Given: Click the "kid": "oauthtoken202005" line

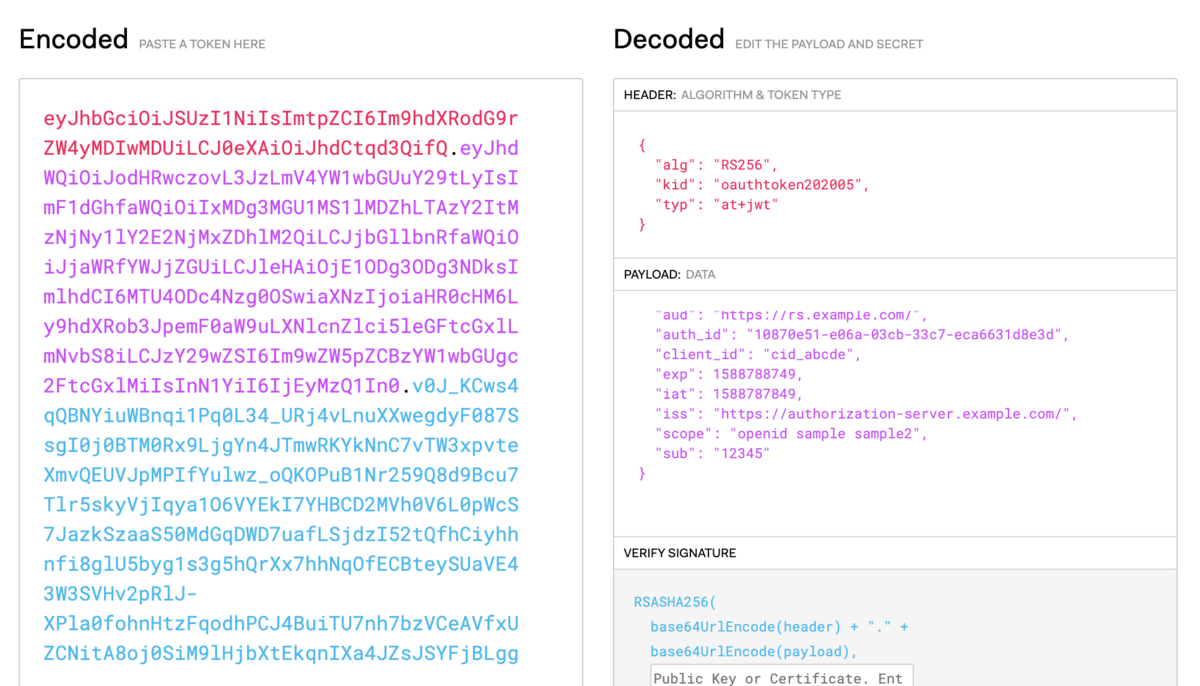Looking at the screenshot, I should pos(762,185).
